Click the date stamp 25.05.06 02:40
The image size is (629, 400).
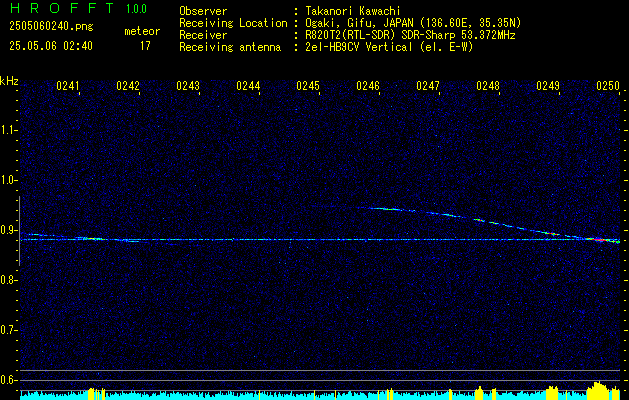click(51, 46)
